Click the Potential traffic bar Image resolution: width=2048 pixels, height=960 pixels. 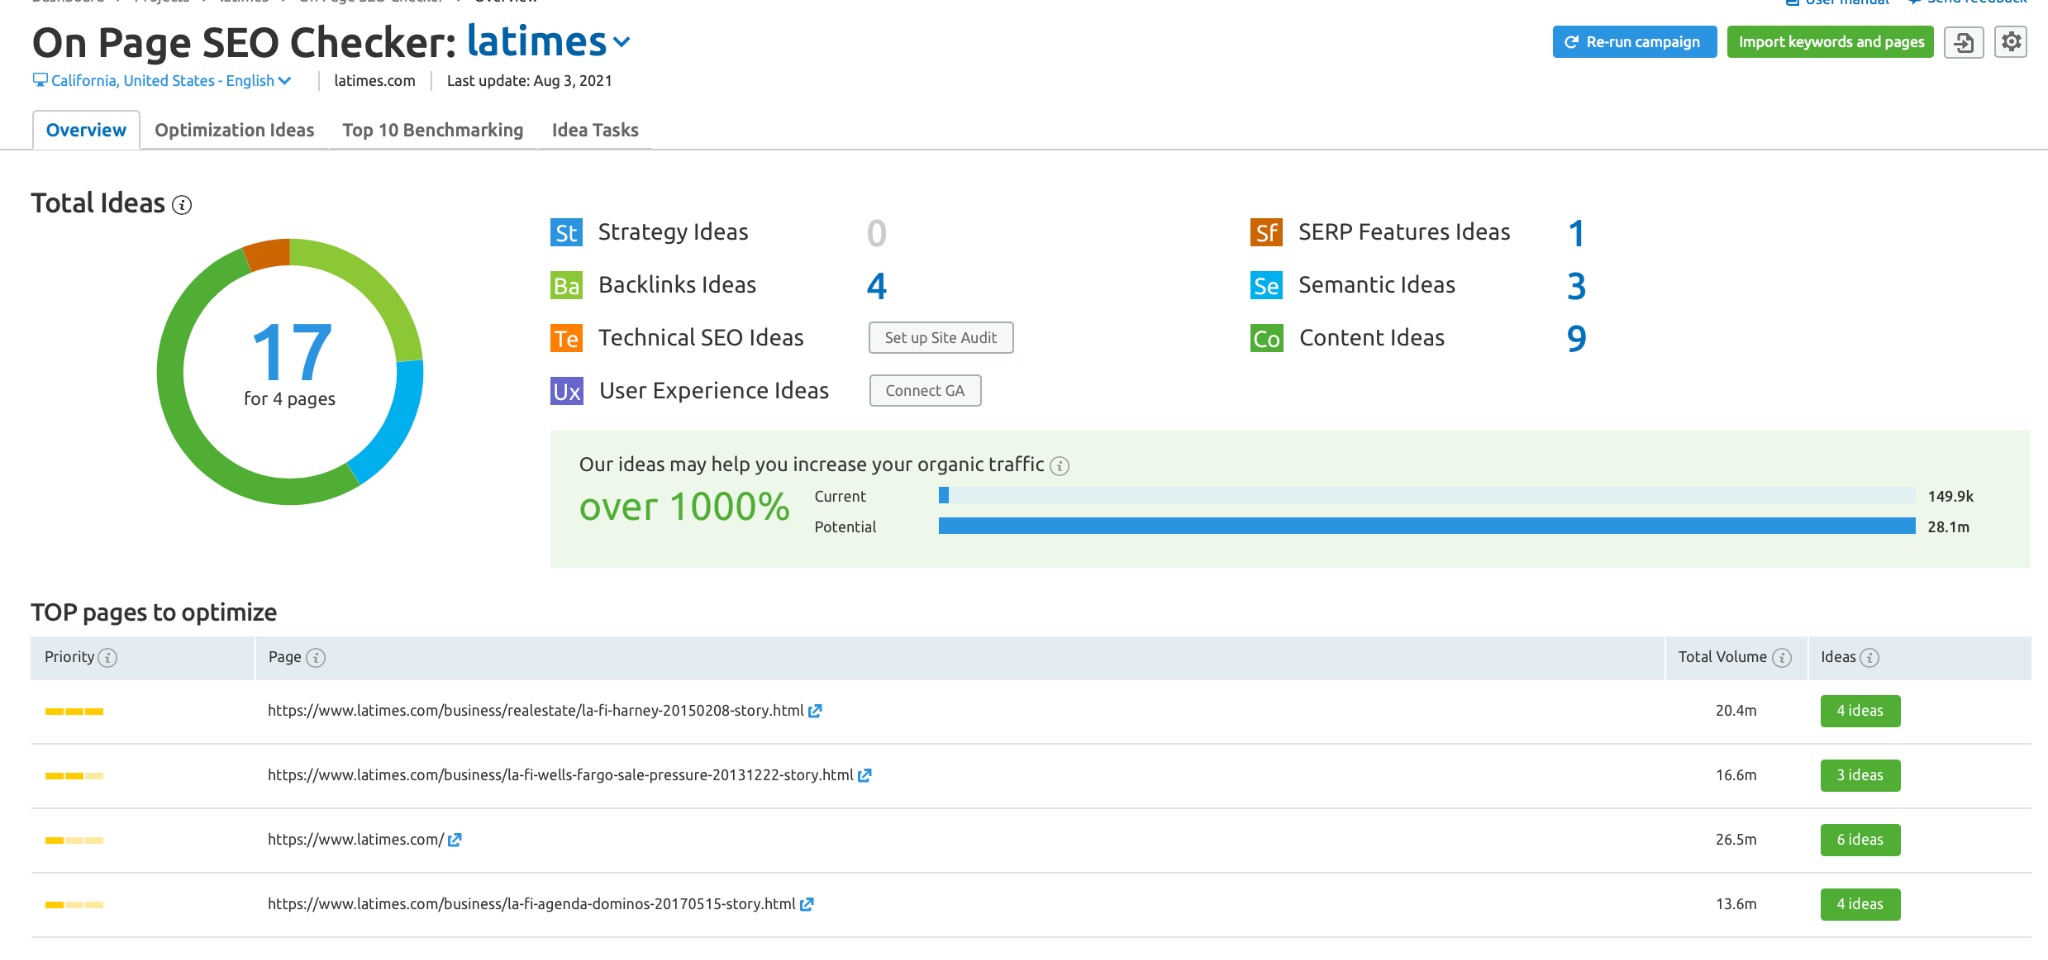(1427, 526)
